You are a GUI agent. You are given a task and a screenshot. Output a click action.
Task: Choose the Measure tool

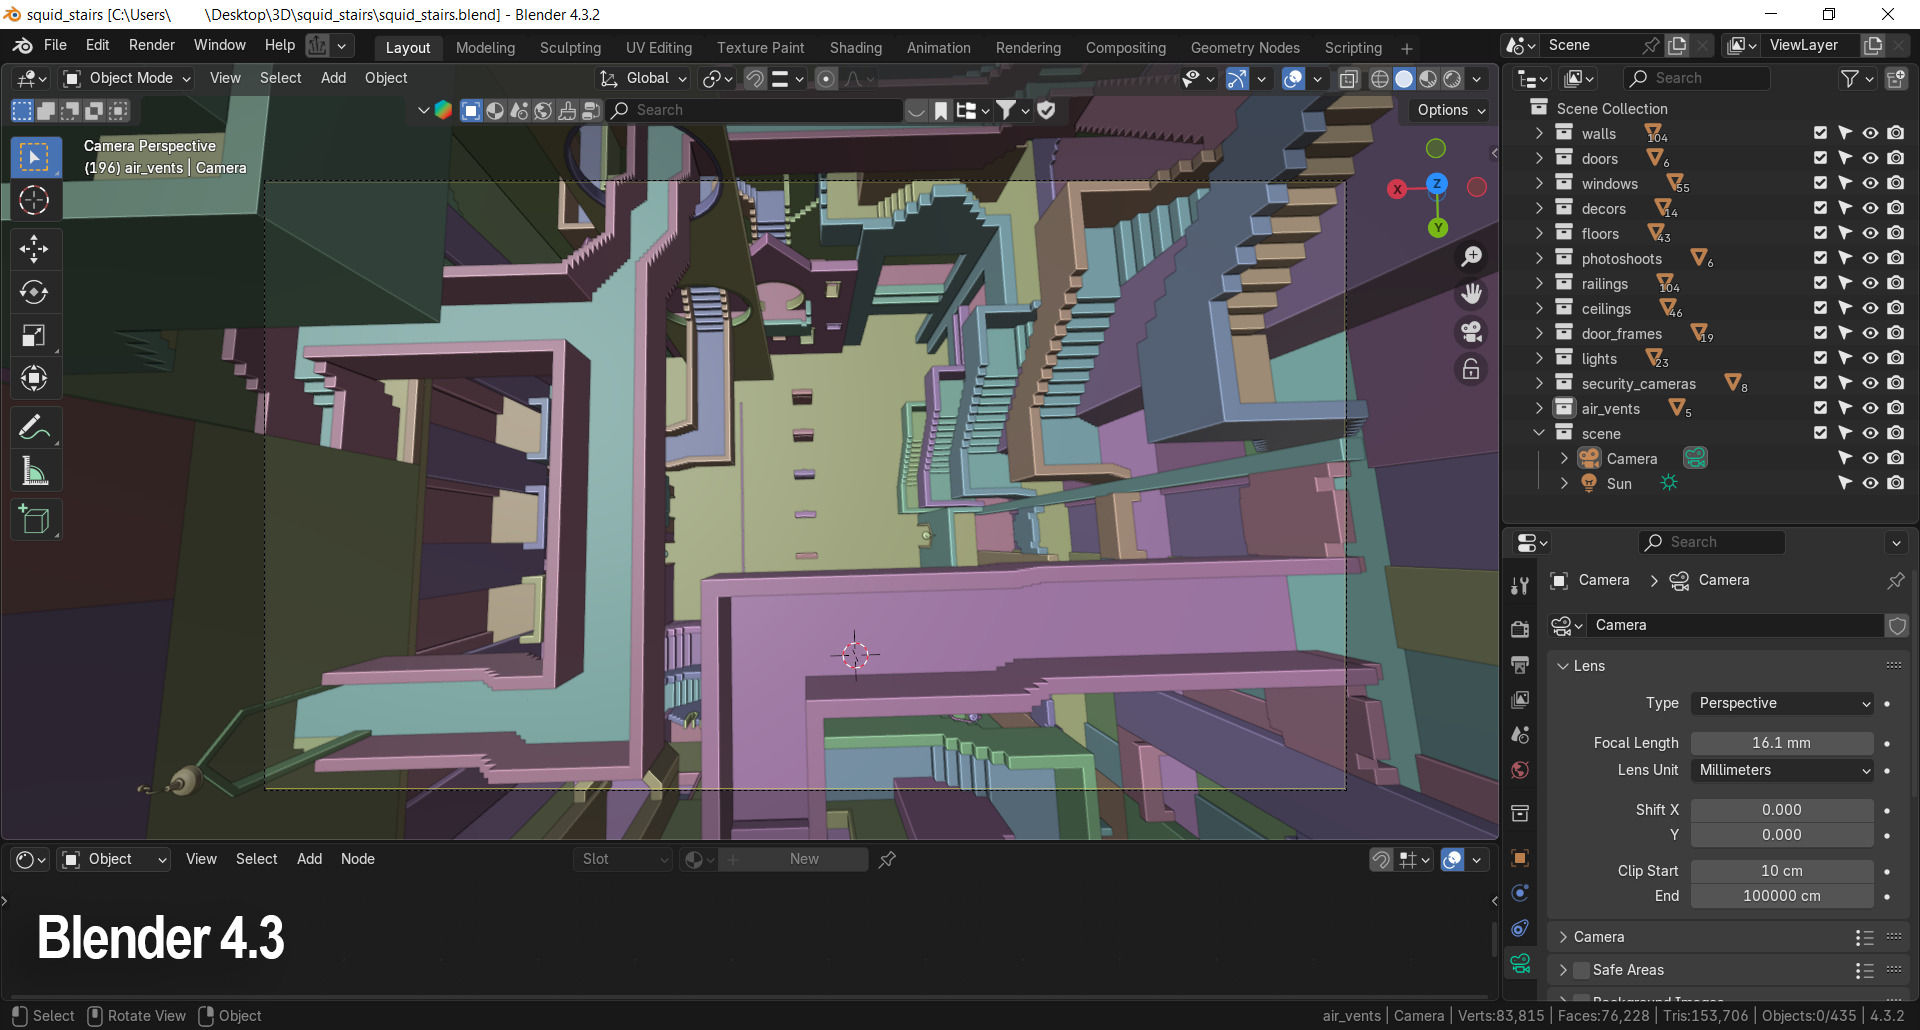pyautogui.click(x=35, y=471)
